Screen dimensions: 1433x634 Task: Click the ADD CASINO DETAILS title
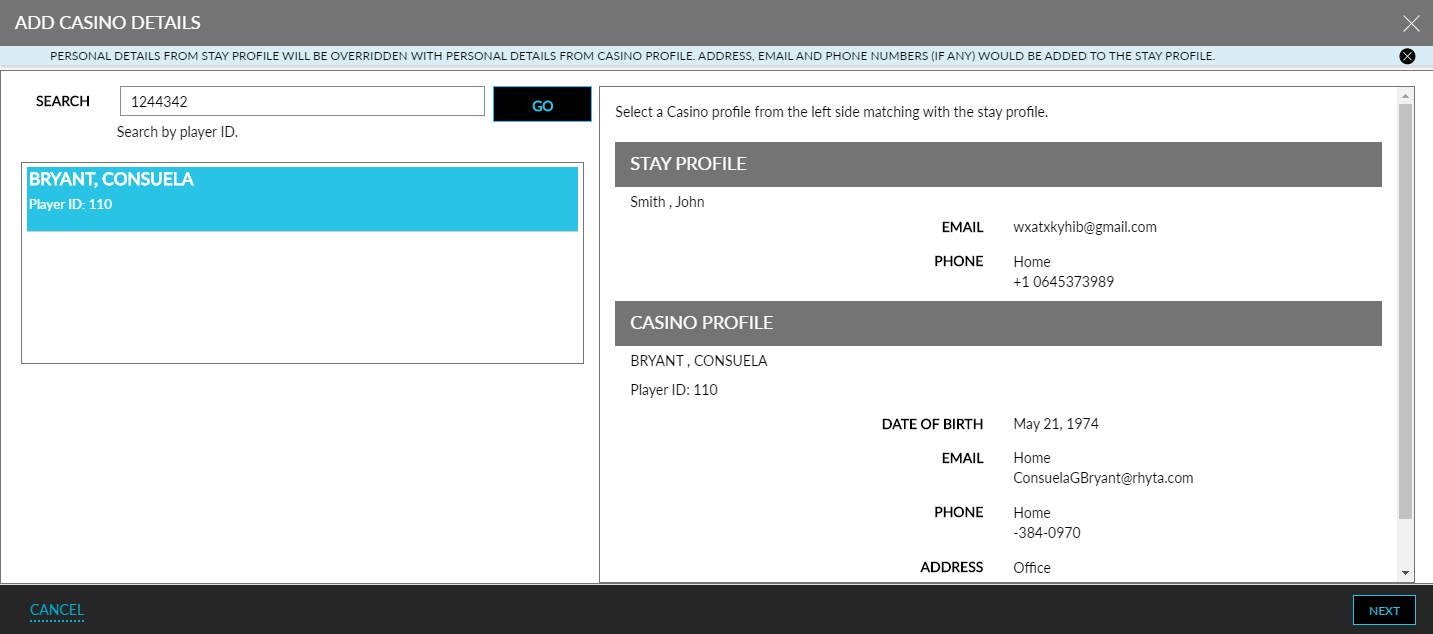(x=107, y=22)
